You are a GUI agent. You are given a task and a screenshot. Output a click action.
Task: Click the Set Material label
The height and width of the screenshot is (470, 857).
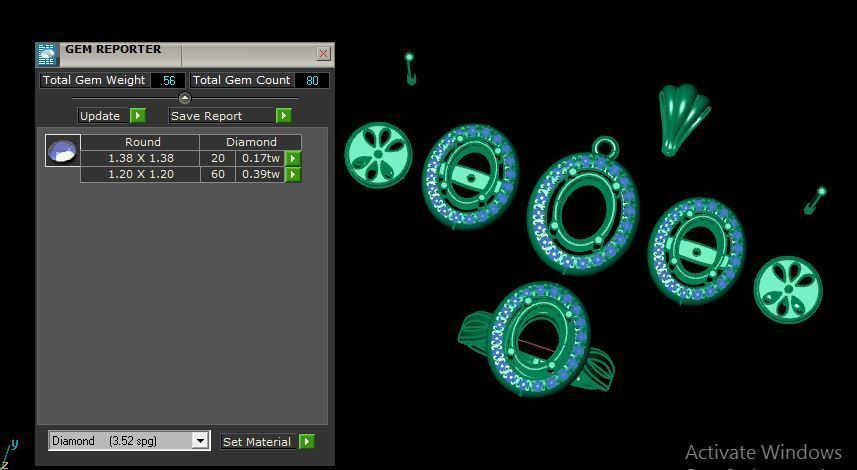click(x=260, y=442)
